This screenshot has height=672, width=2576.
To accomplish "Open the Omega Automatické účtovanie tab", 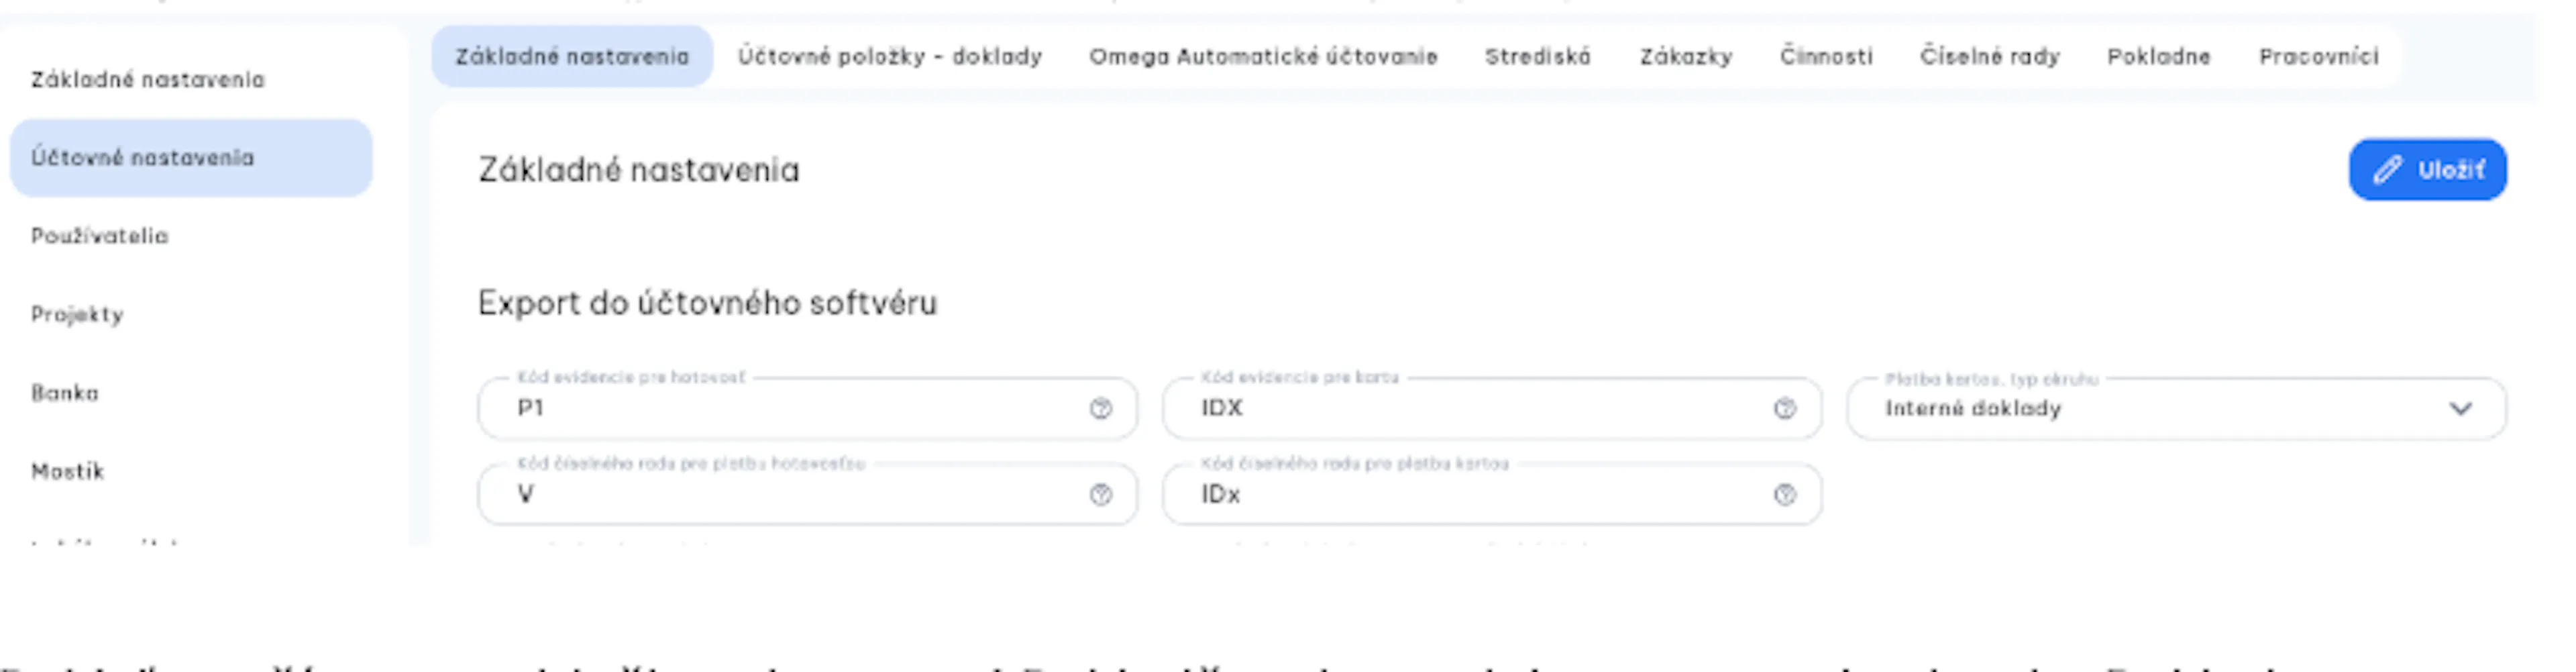I will point(1263,56).
